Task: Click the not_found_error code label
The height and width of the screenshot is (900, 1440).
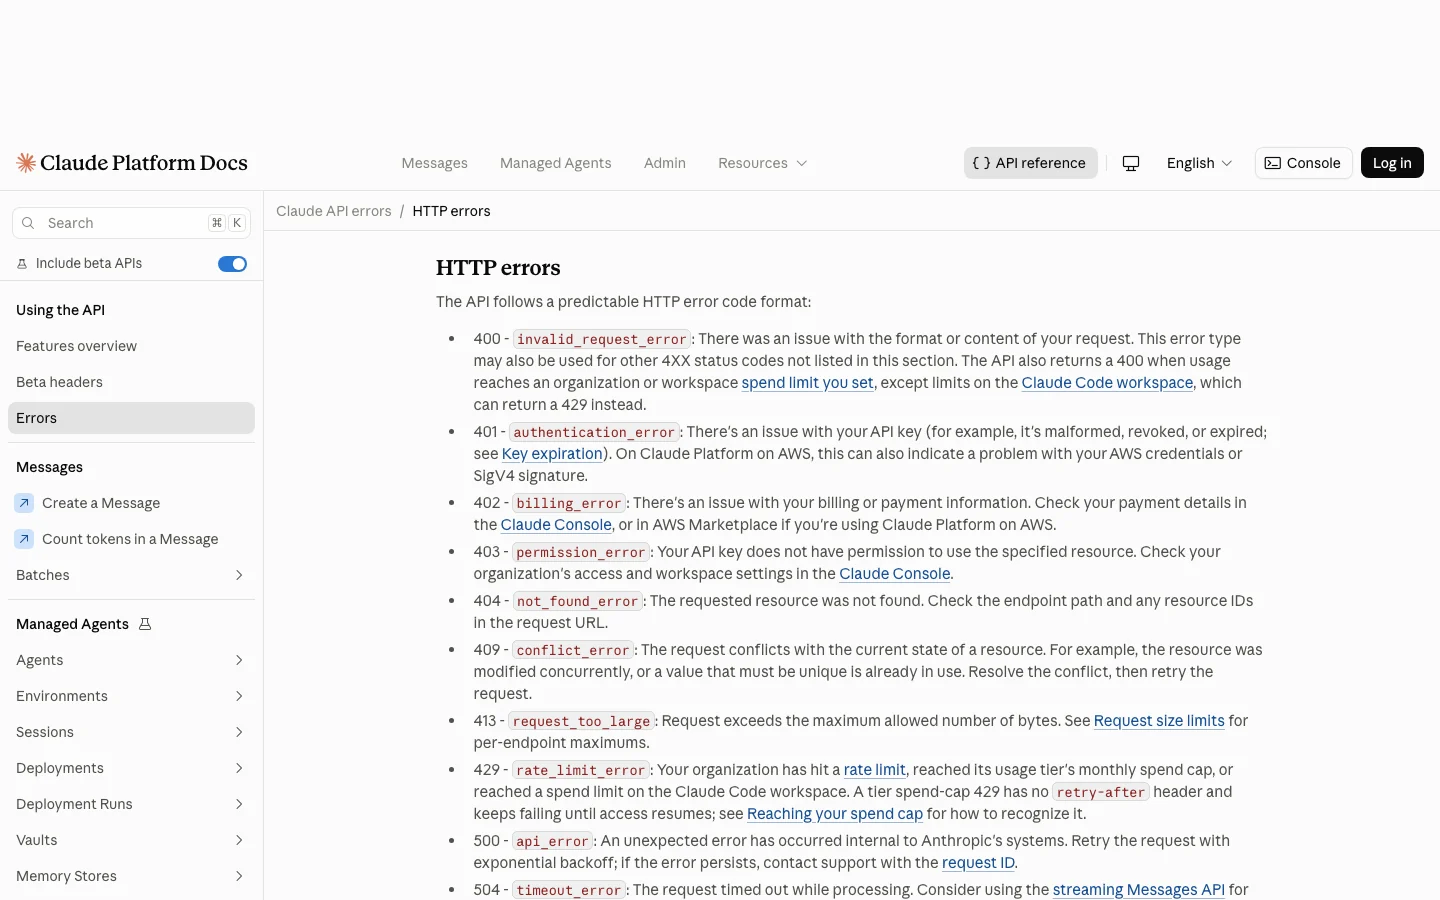Action: click(x=578, y=601)
